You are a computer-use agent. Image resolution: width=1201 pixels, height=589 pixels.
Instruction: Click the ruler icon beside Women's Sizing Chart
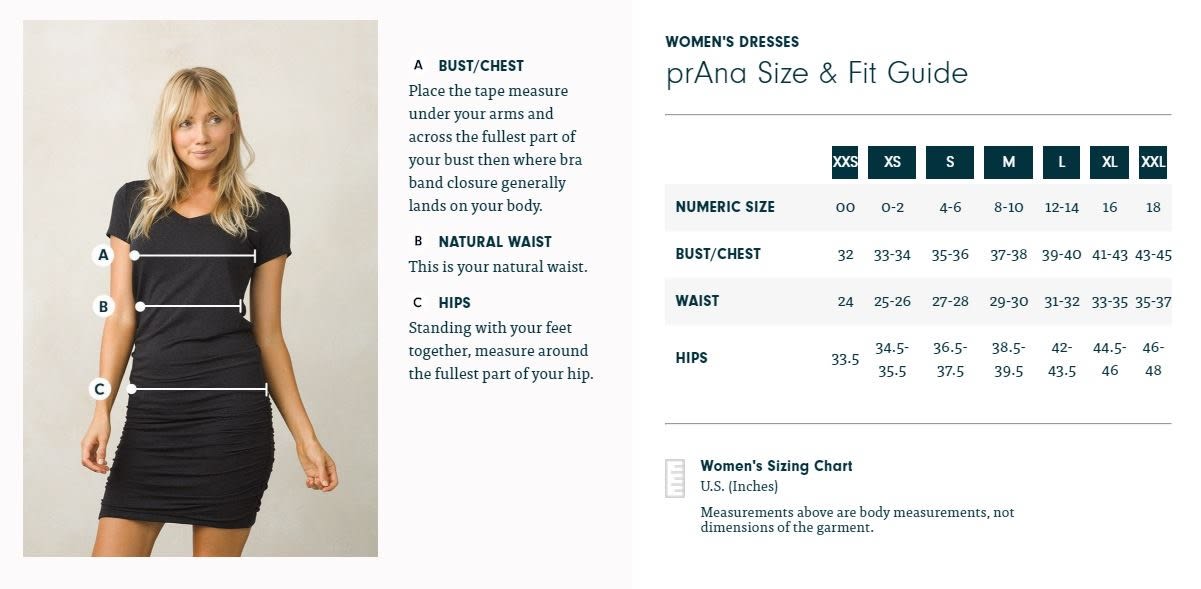(x=675, y=478)
